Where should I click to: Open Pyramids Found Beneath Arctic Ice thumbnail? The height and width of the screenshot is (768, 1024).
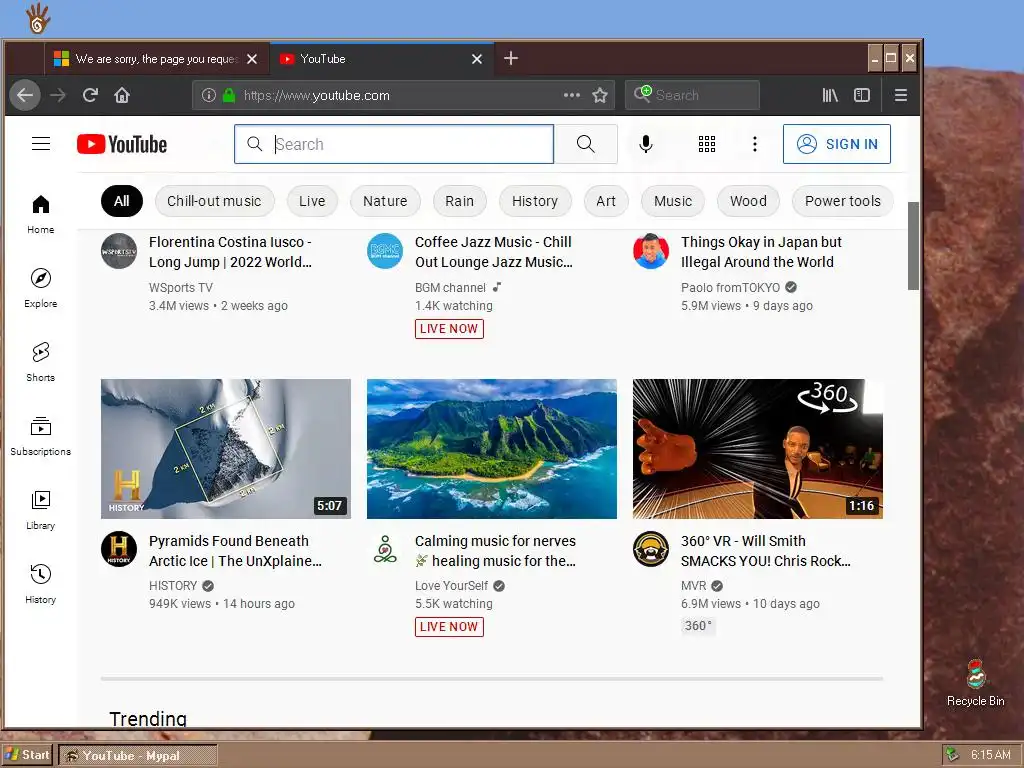tap(226, 449)
